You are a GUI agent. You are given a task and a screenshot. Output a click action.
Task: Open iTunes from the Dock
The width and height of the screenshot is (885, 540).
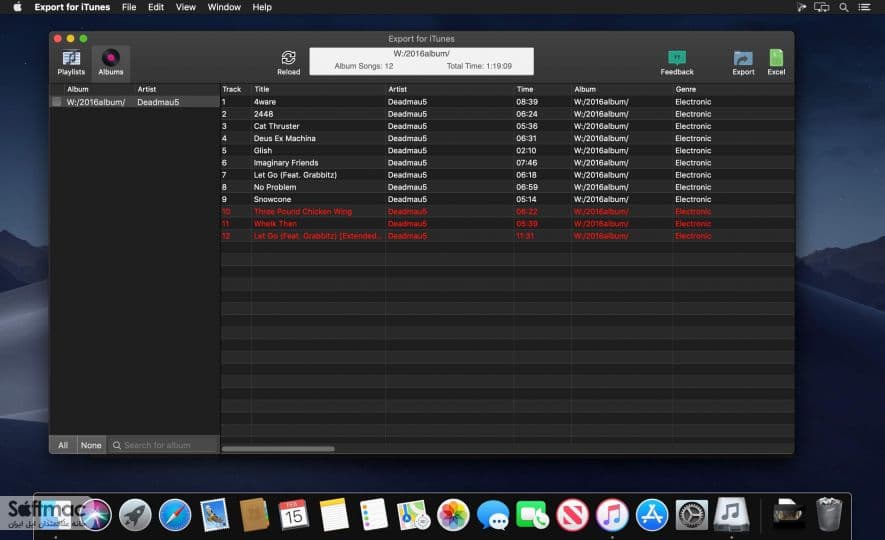[x=612, y=515]
